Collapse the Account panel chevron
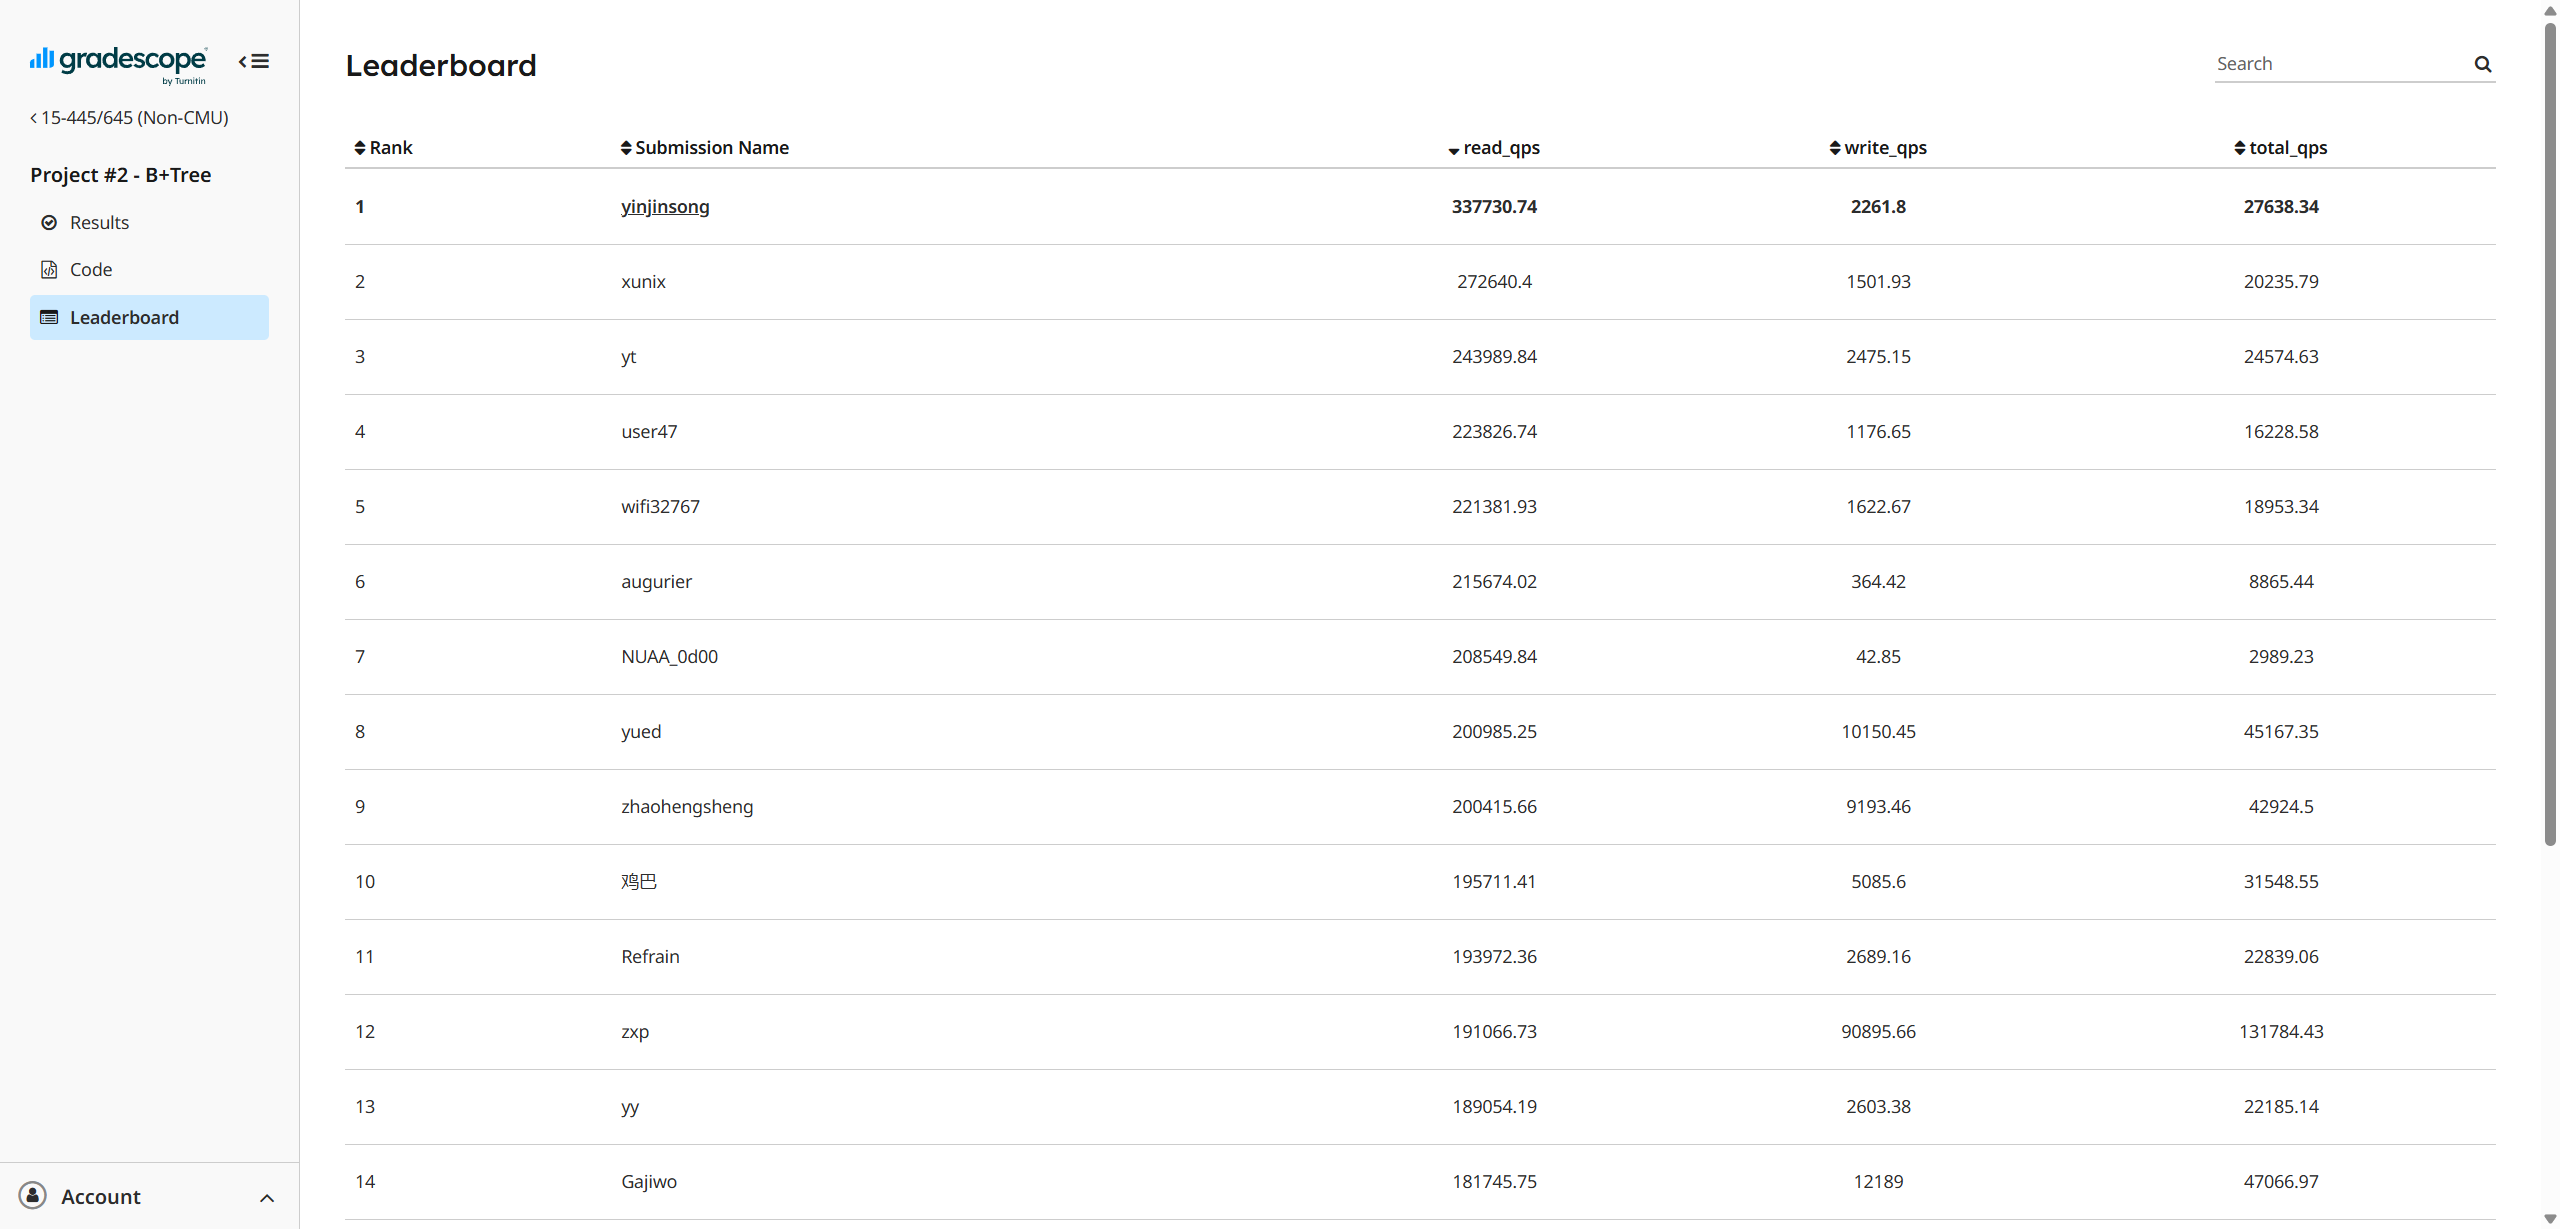The height and width of the screenshot is (1229, 2560). click(265, 1197)
